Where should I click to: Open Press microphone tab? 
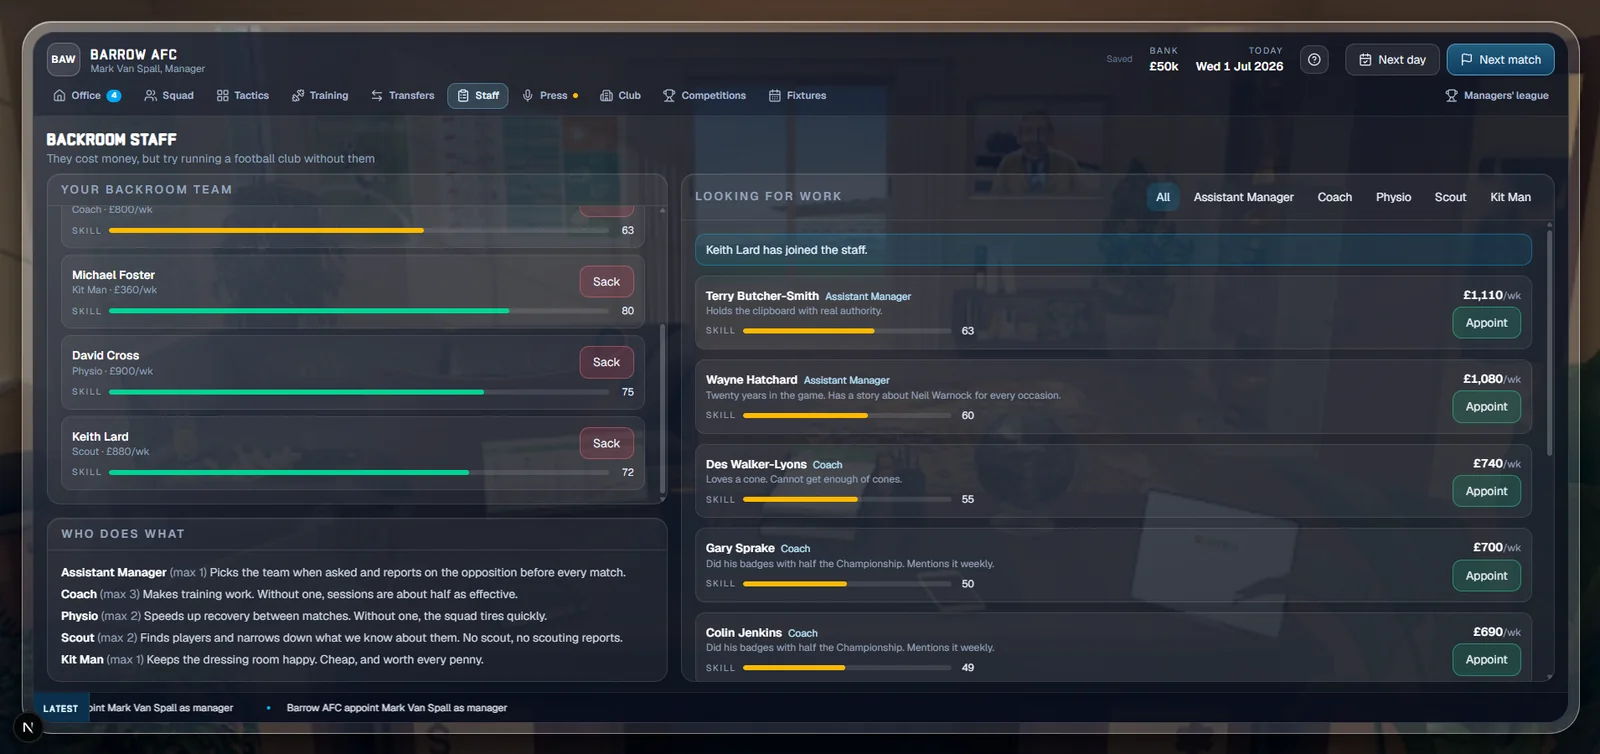[x=550, y=96]
